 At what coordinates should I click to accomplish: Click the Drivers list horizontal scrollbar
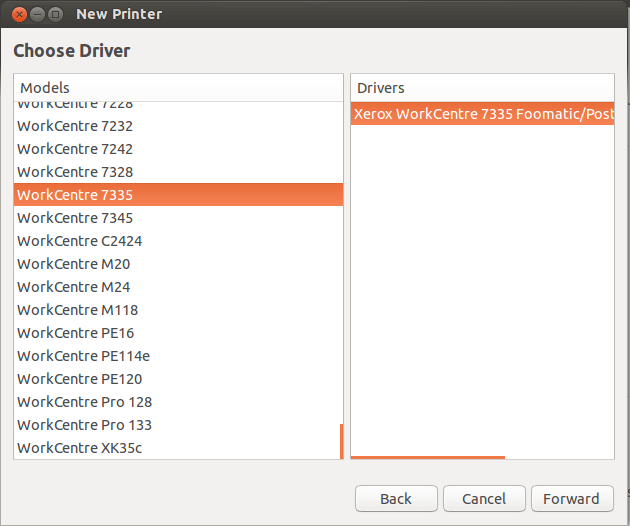pos(428,457)
